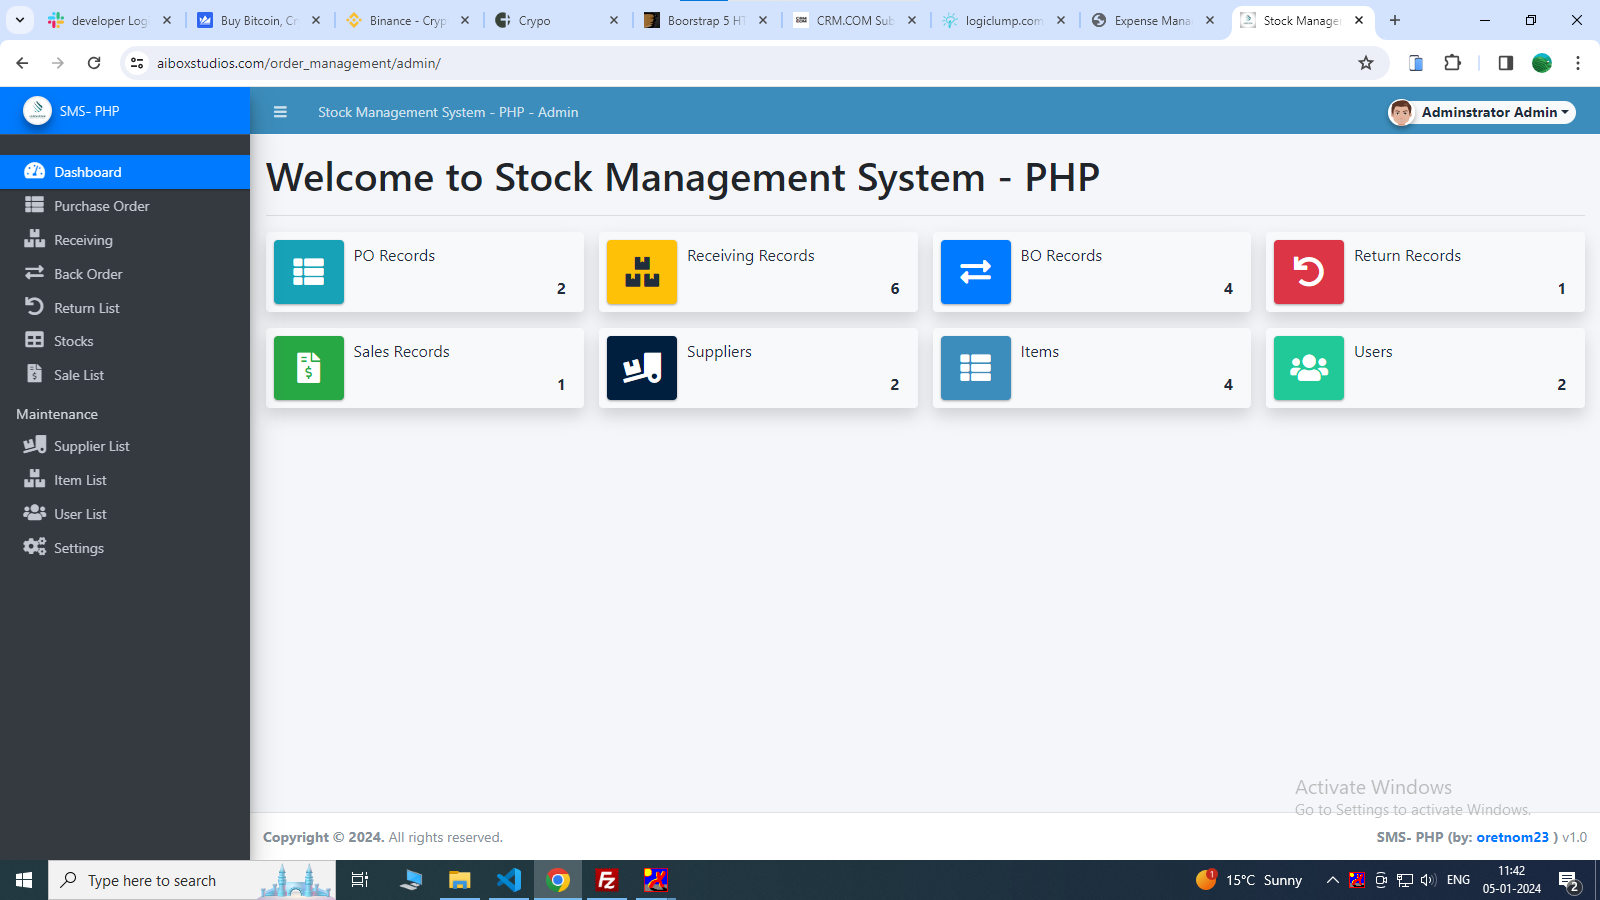Click the Sales Records label
This screenshot has height=900, width=1600.
pos(401,352)
